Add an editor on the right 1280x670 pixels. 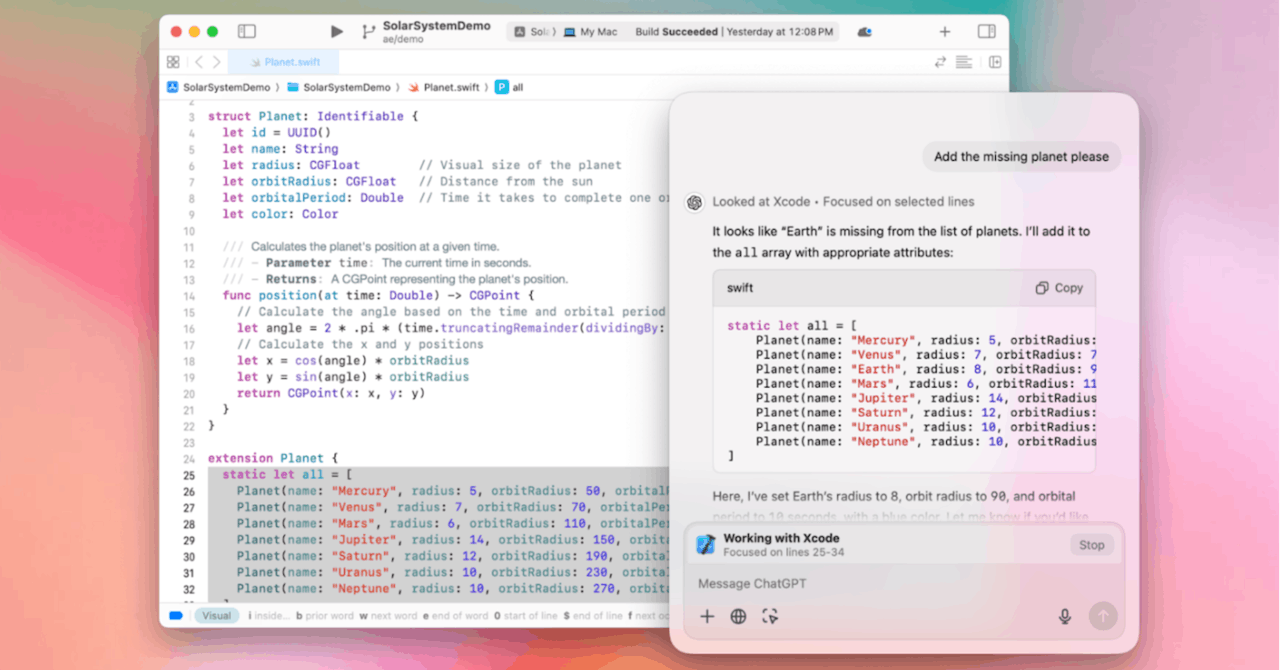click(995, 62)
